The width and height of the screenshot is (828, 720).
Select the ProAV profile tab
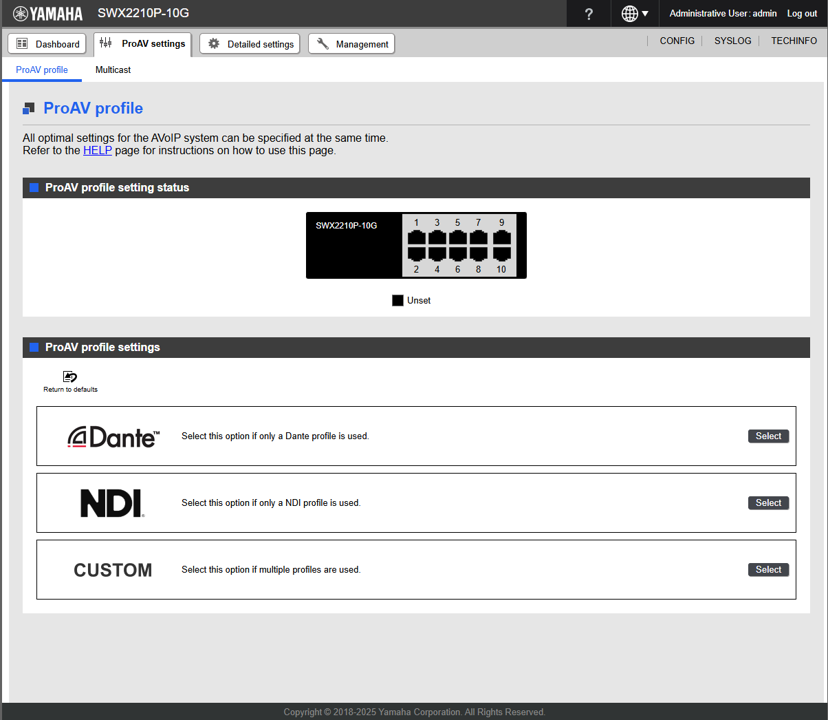42,70
